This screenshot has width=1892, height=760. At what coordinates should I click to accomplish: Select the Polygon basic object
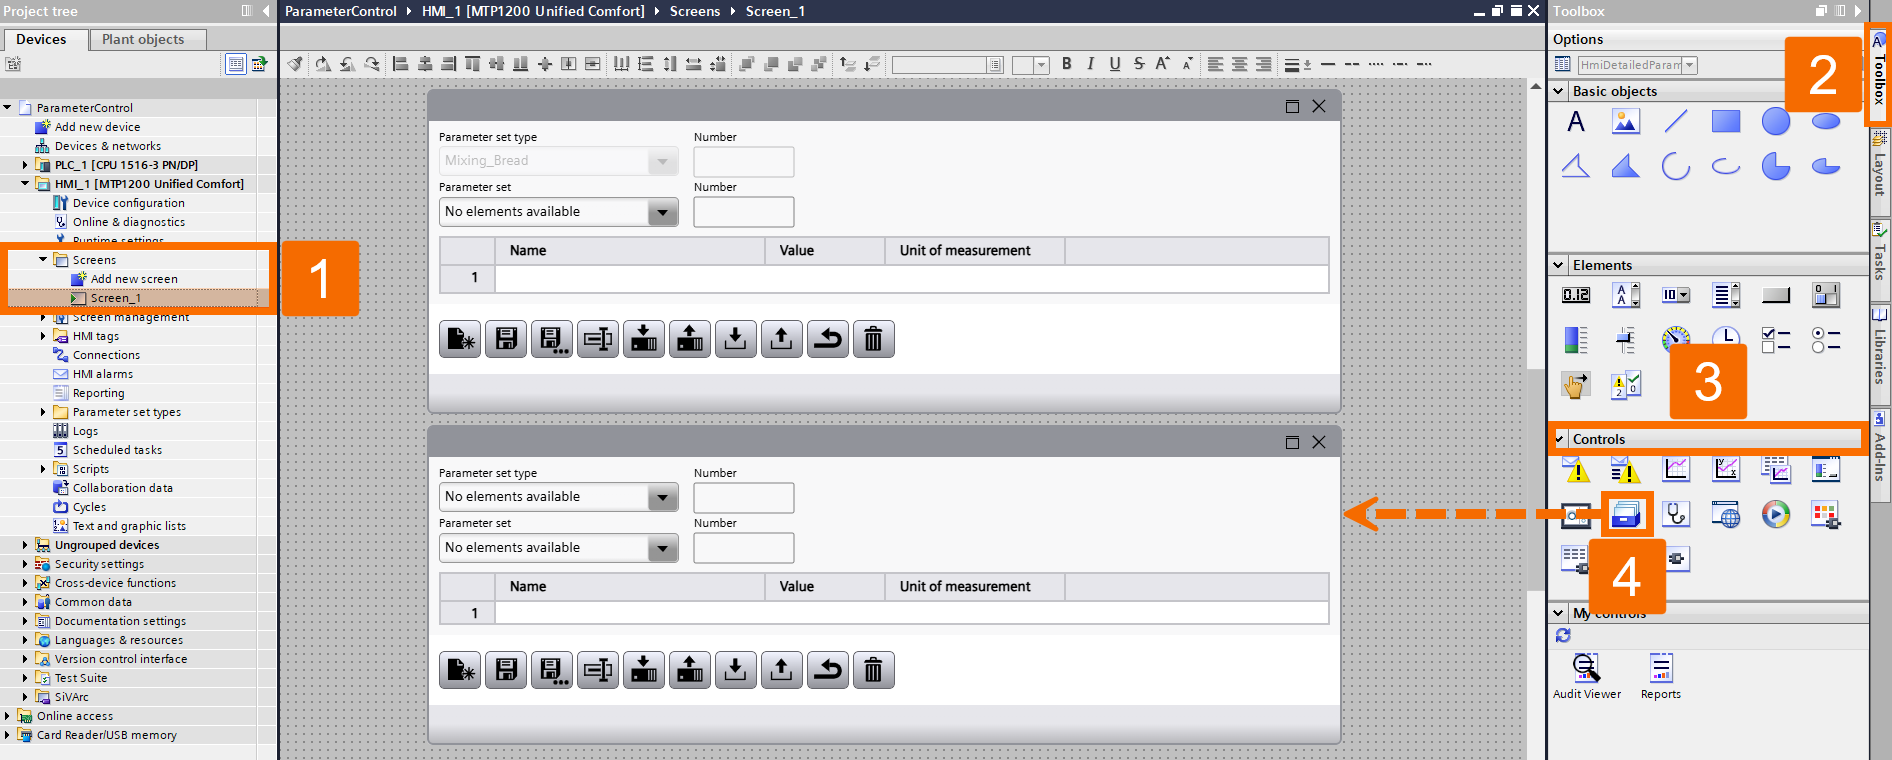pyautogui.click(x=1626, y=166)
